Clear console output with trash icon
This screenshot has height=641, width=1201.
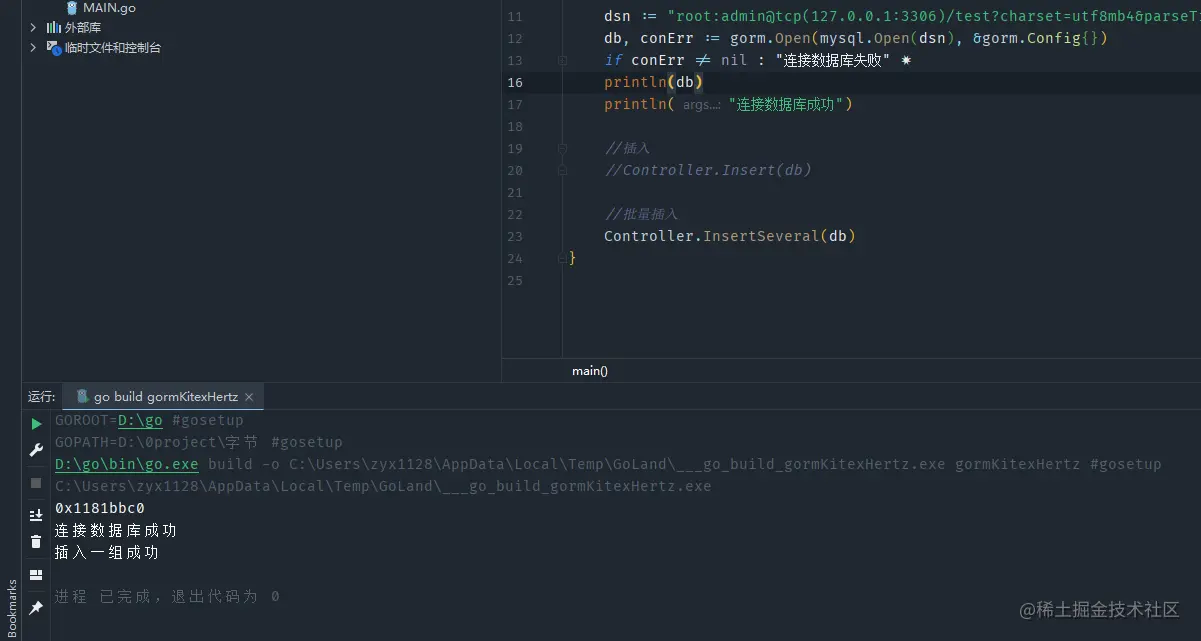coord(36,541)
